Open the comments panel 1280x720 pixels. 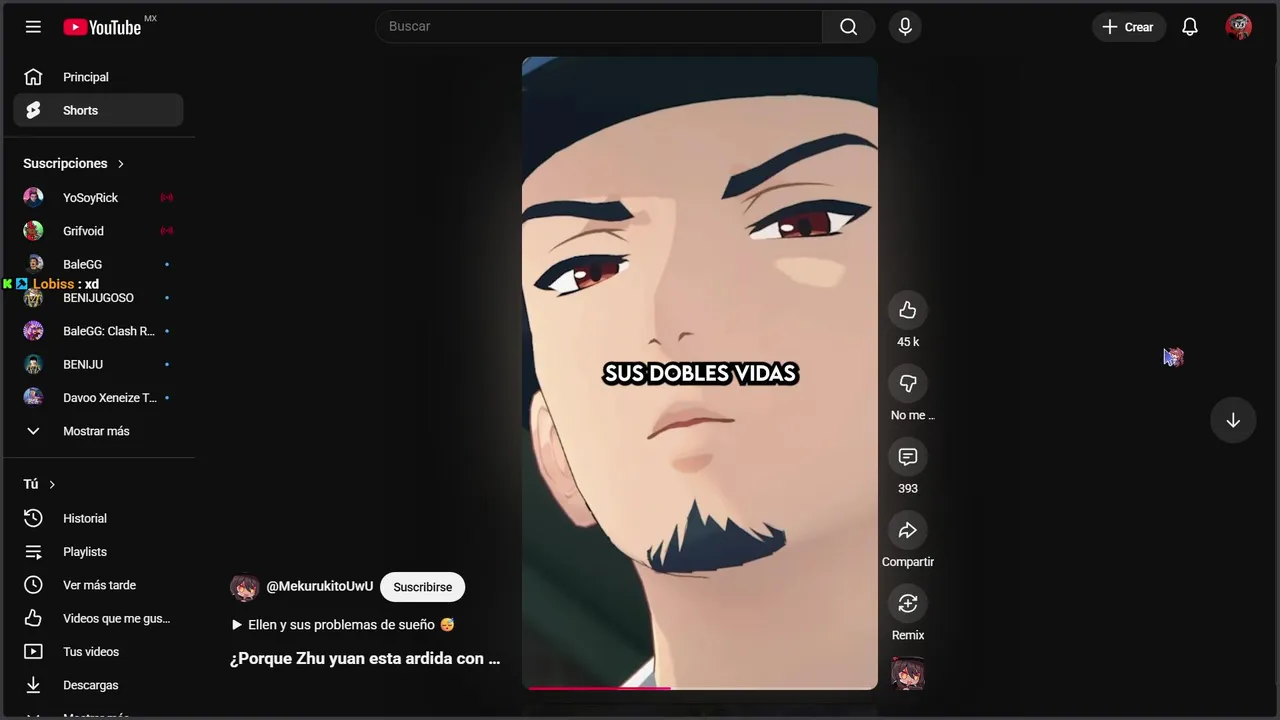coord(908,457)
